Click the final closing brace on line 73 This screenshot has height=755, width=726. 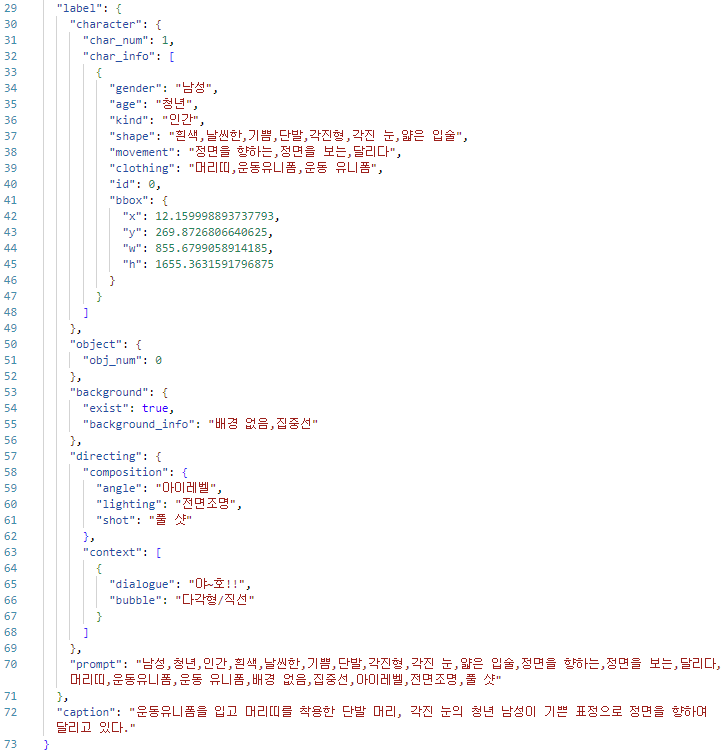tap(46, 744)
